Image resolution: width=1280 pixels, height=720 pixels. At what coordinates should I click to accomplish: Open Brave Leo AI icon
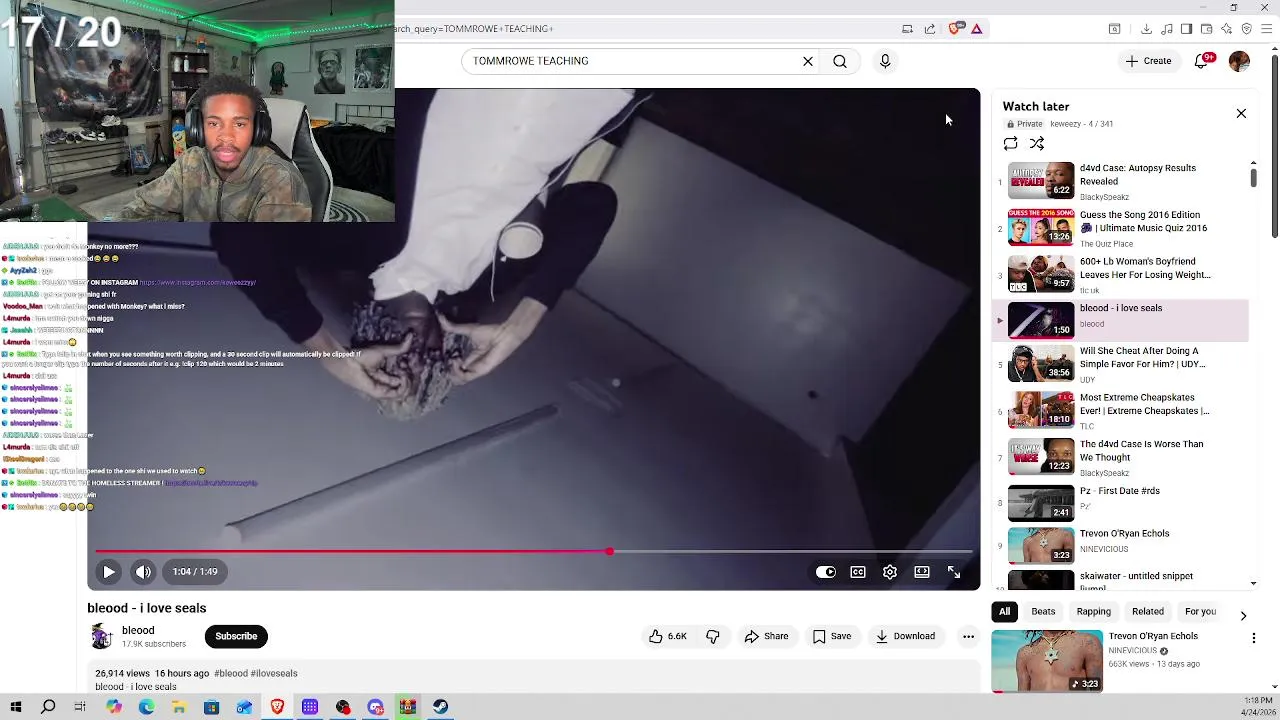pos(1226,29)
